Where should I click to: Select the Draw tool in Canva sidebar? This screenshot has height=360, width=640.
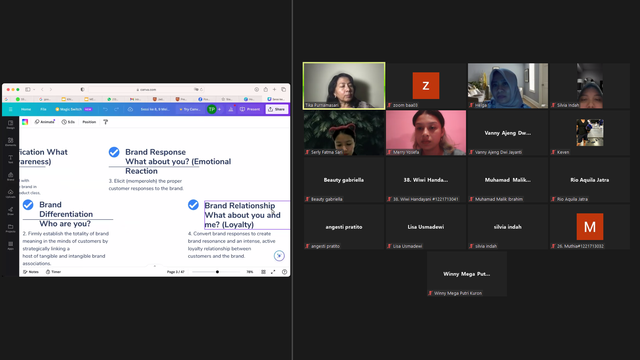tap(11, 211)
